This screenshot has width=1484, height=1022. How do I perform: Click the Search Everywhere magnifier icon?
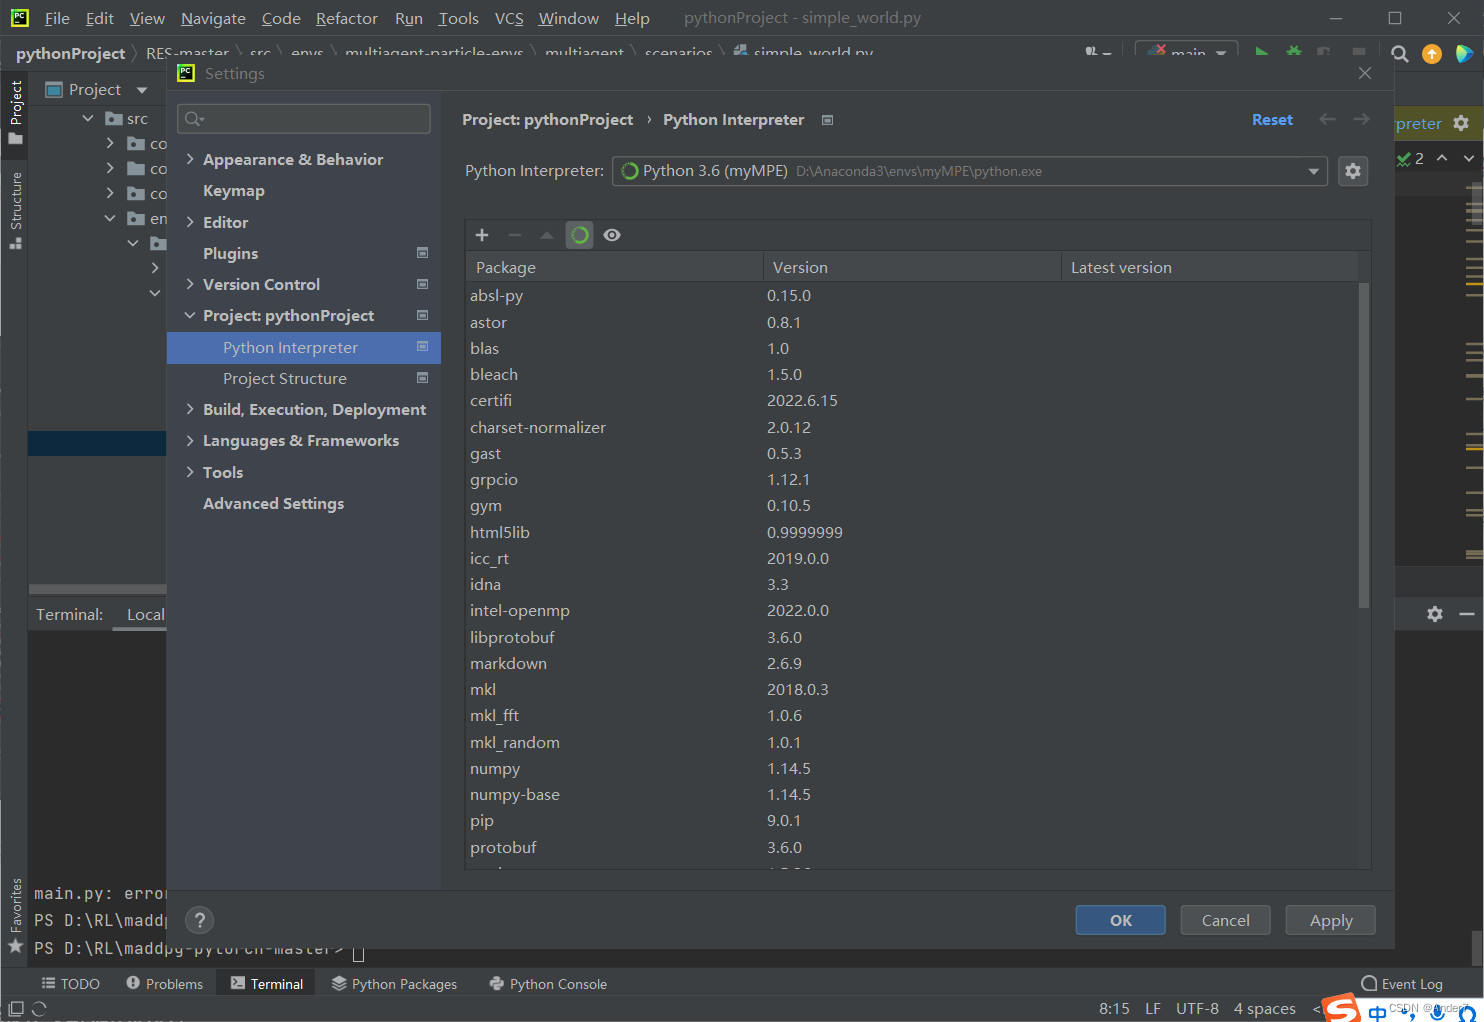point(1400,54)
